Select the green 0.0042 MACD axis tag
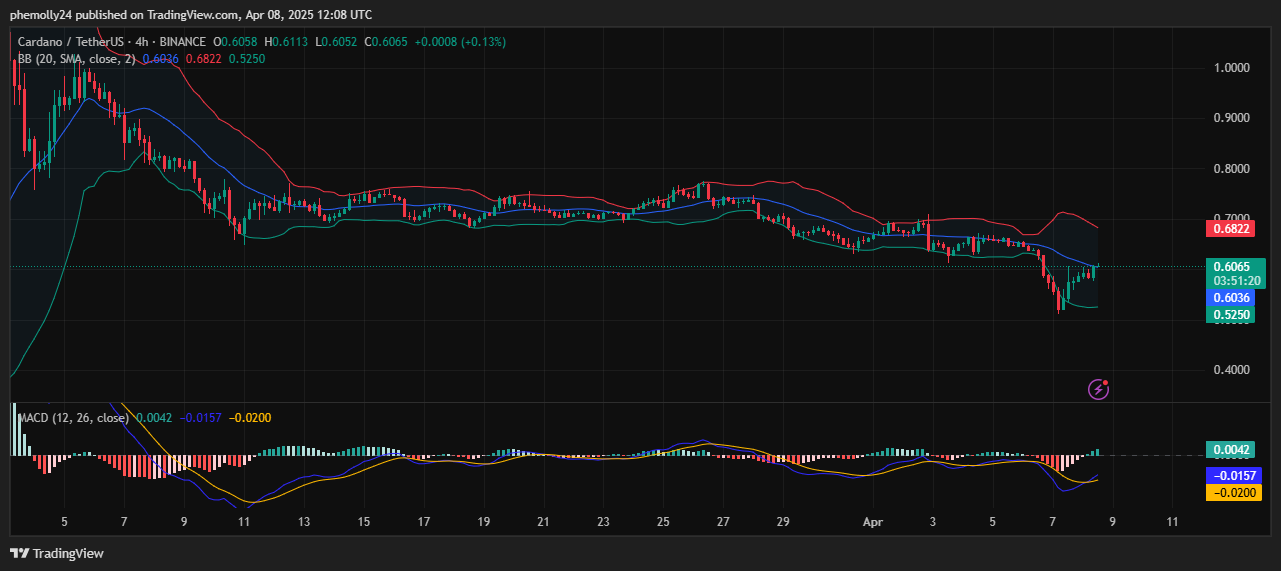The width and height of the screenshot is (1281, 571). click(1232, 450)
